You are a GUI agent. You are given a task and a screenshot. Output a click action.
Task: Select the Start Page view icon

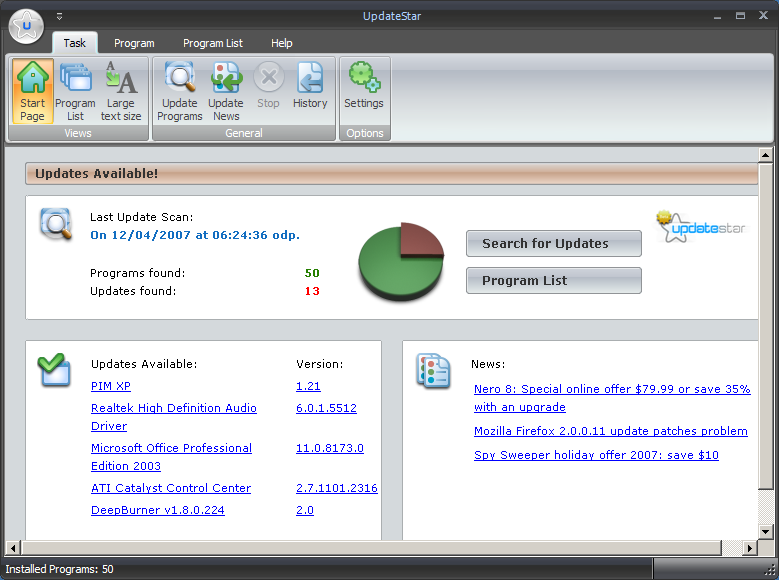click(33, 91)
